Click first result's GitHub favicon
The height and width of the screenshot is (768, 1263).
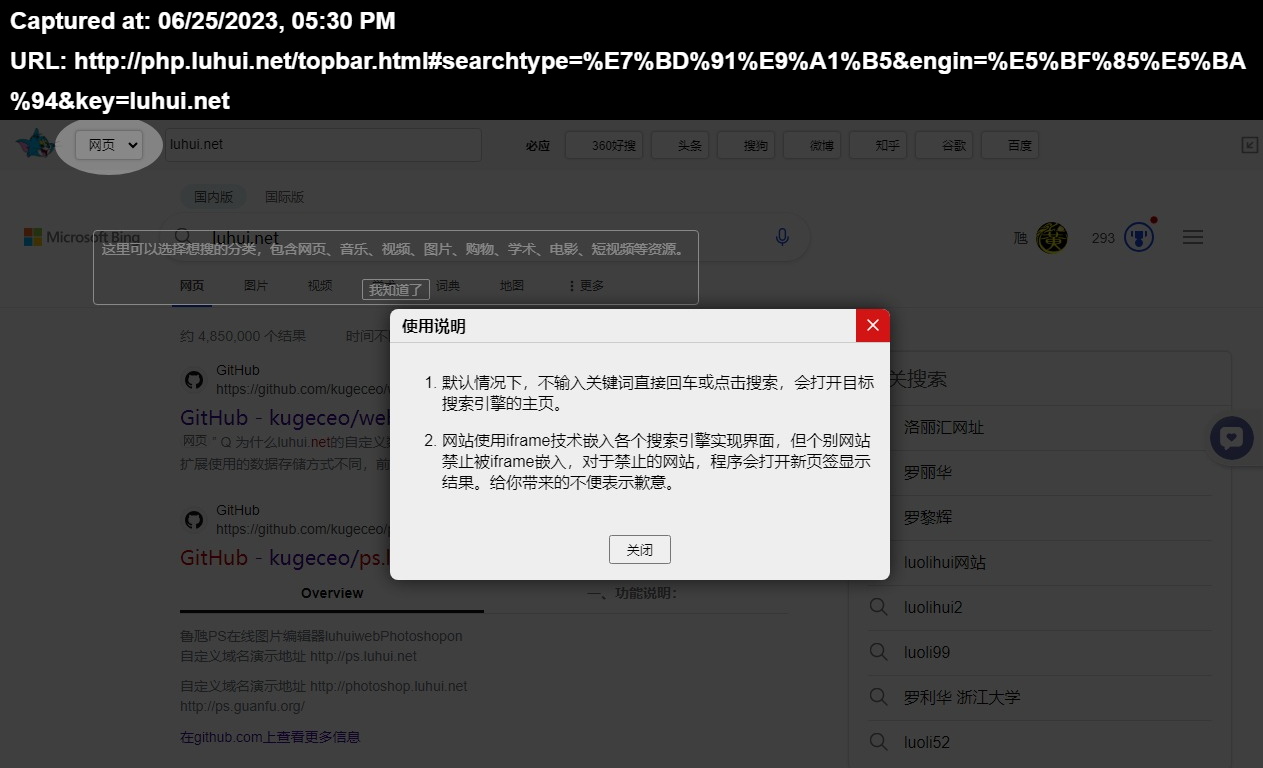(x=194, y=380)
